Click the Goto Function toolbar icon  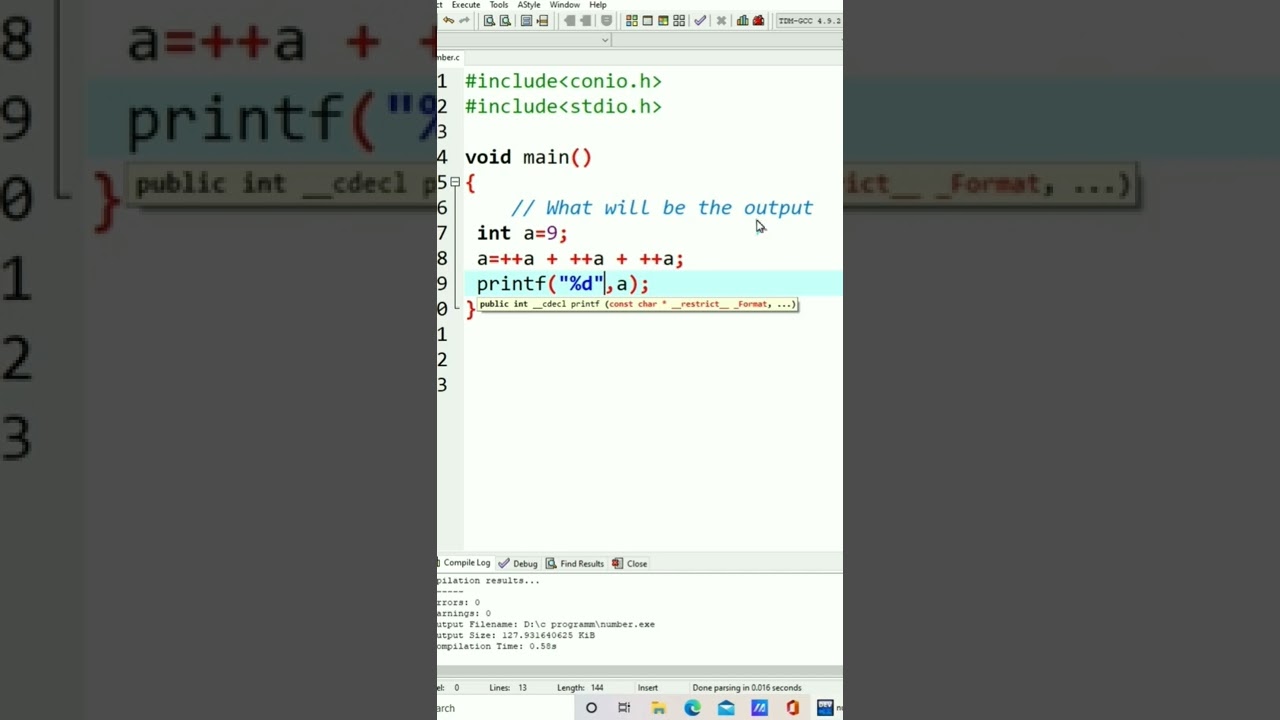point(526,20)
